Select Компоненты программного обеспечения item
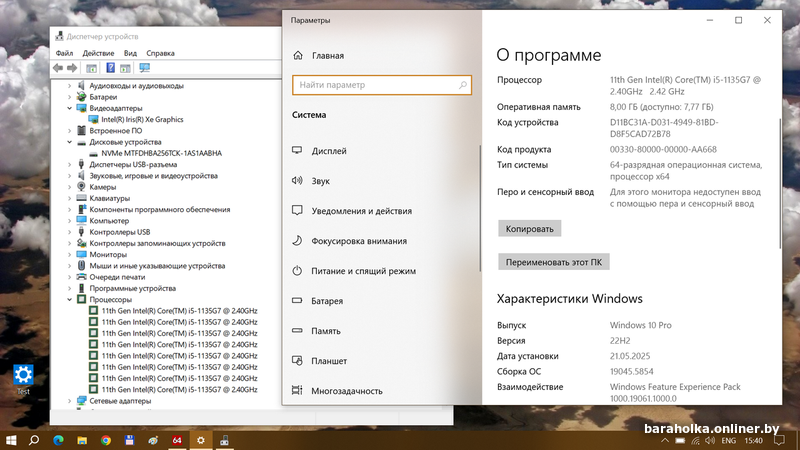 [x=160, y=209]
